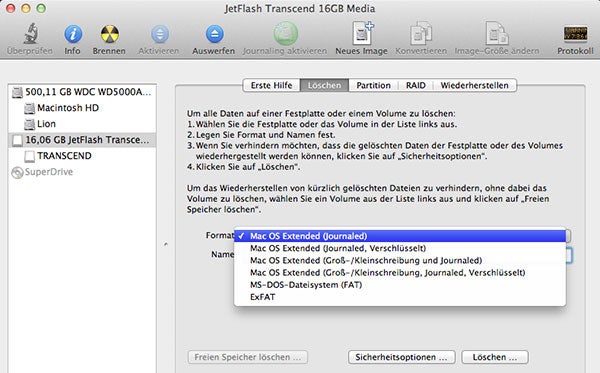Select the TRANSCEND volume in sidebar
Image resolution: width=600 pixels, height=373 pixels.
82,156
